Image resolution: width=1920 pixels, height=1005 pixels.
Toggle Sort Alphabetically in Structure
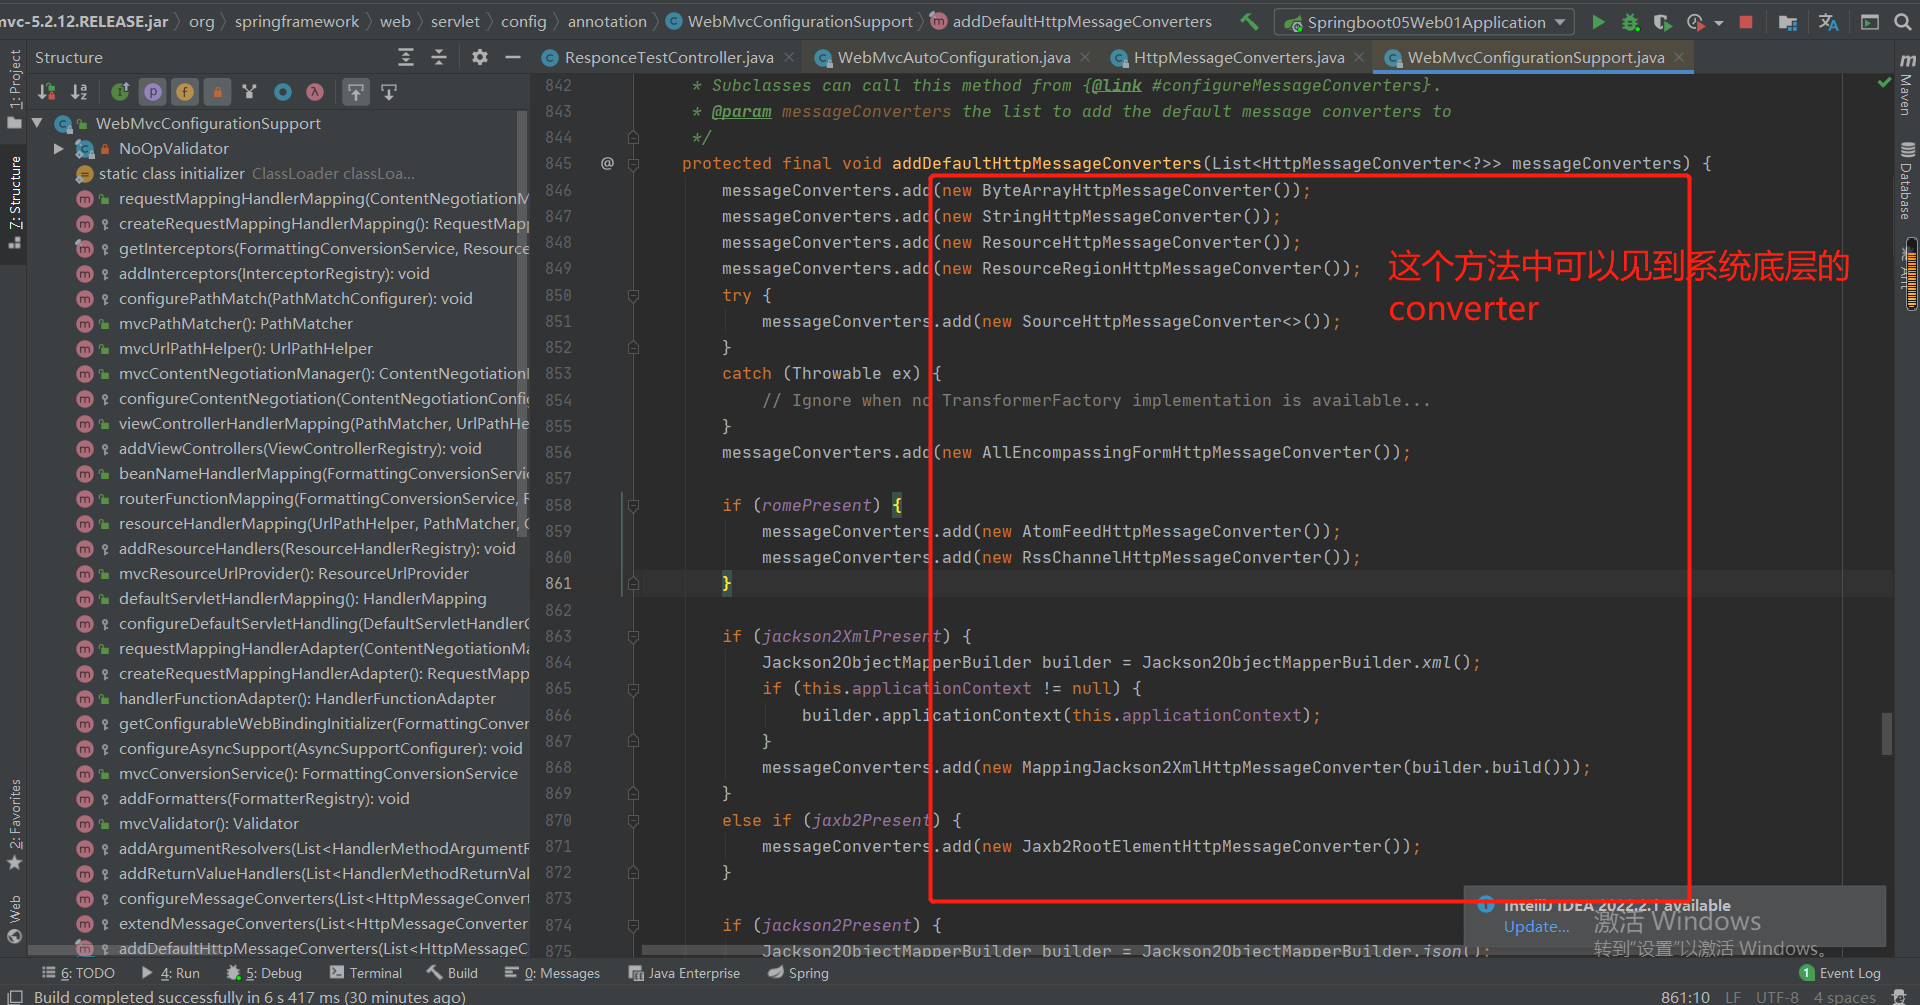click(79, 92)
